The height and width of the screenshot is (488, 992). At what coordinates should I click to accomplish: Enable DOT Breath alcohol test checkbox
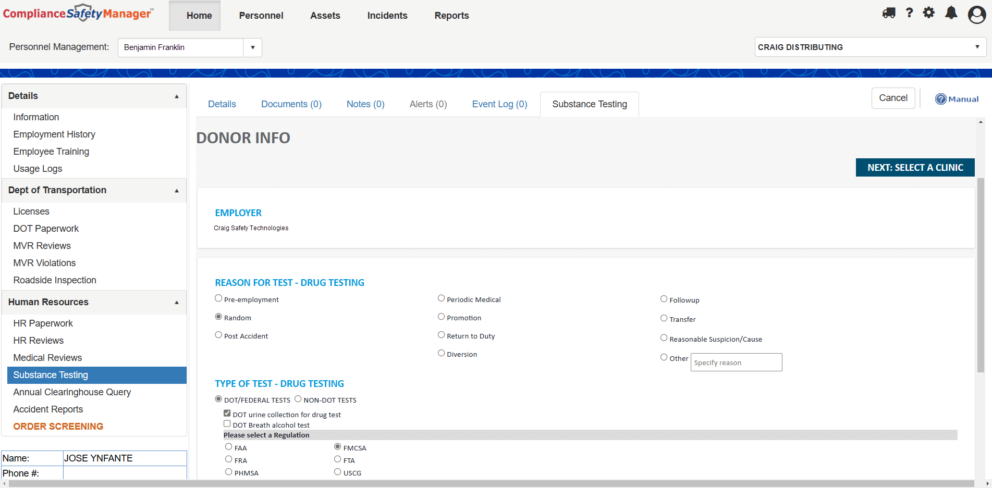[x=227, y=424]
